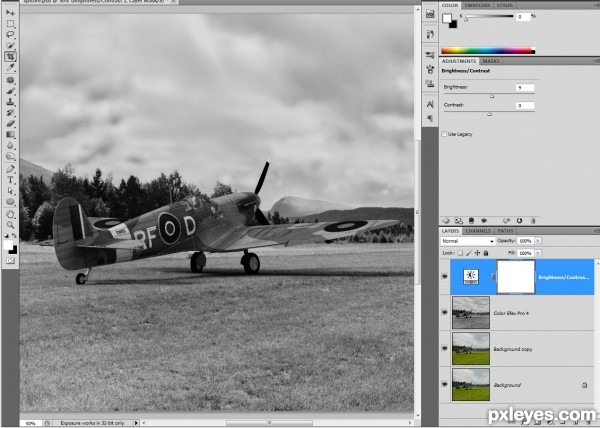Open the Layers panel options menu
Image resolution: width=600 pixels, height=428 pixels.
[x=597, y=231]
